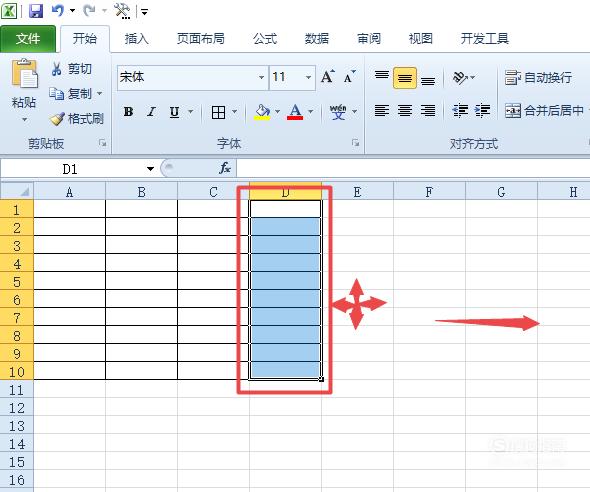This screenshot has height=492, width=590.
Task: Increase indent of cell text
Action: click(482, 111)
